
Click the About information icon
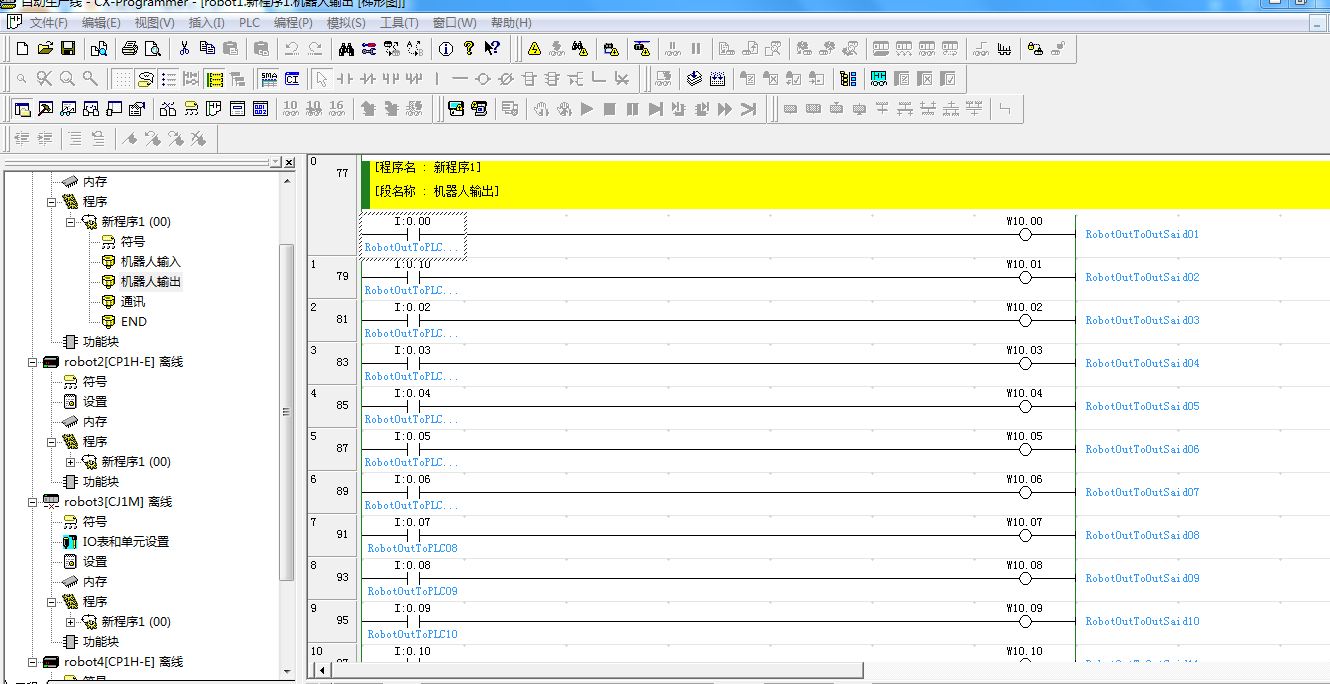(x=446, y=48)
